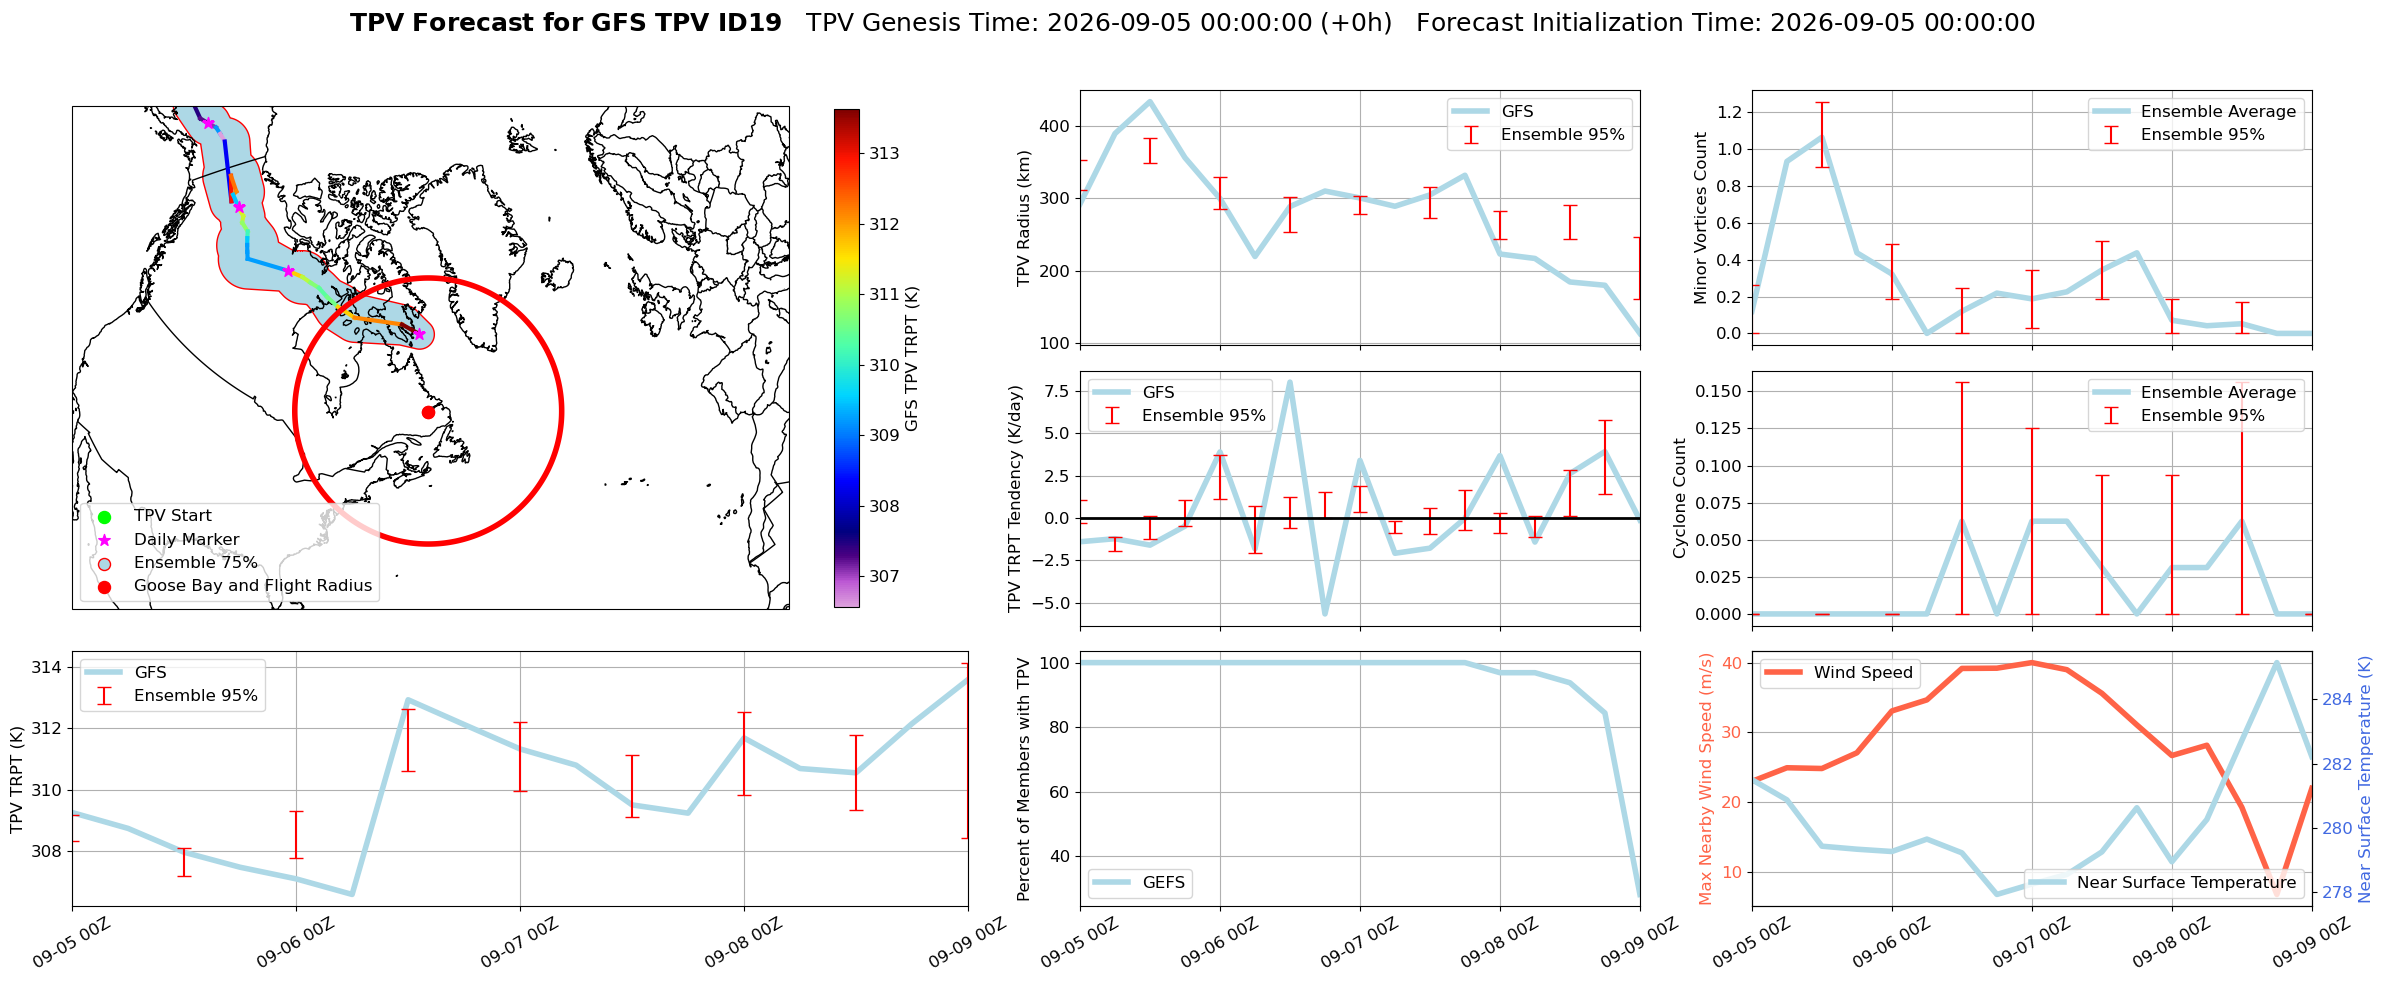The image size is (2384, 982).
Task: Click the 307 tick label on the colorbar
Action: pyautogui.click(x=884, y=577)
